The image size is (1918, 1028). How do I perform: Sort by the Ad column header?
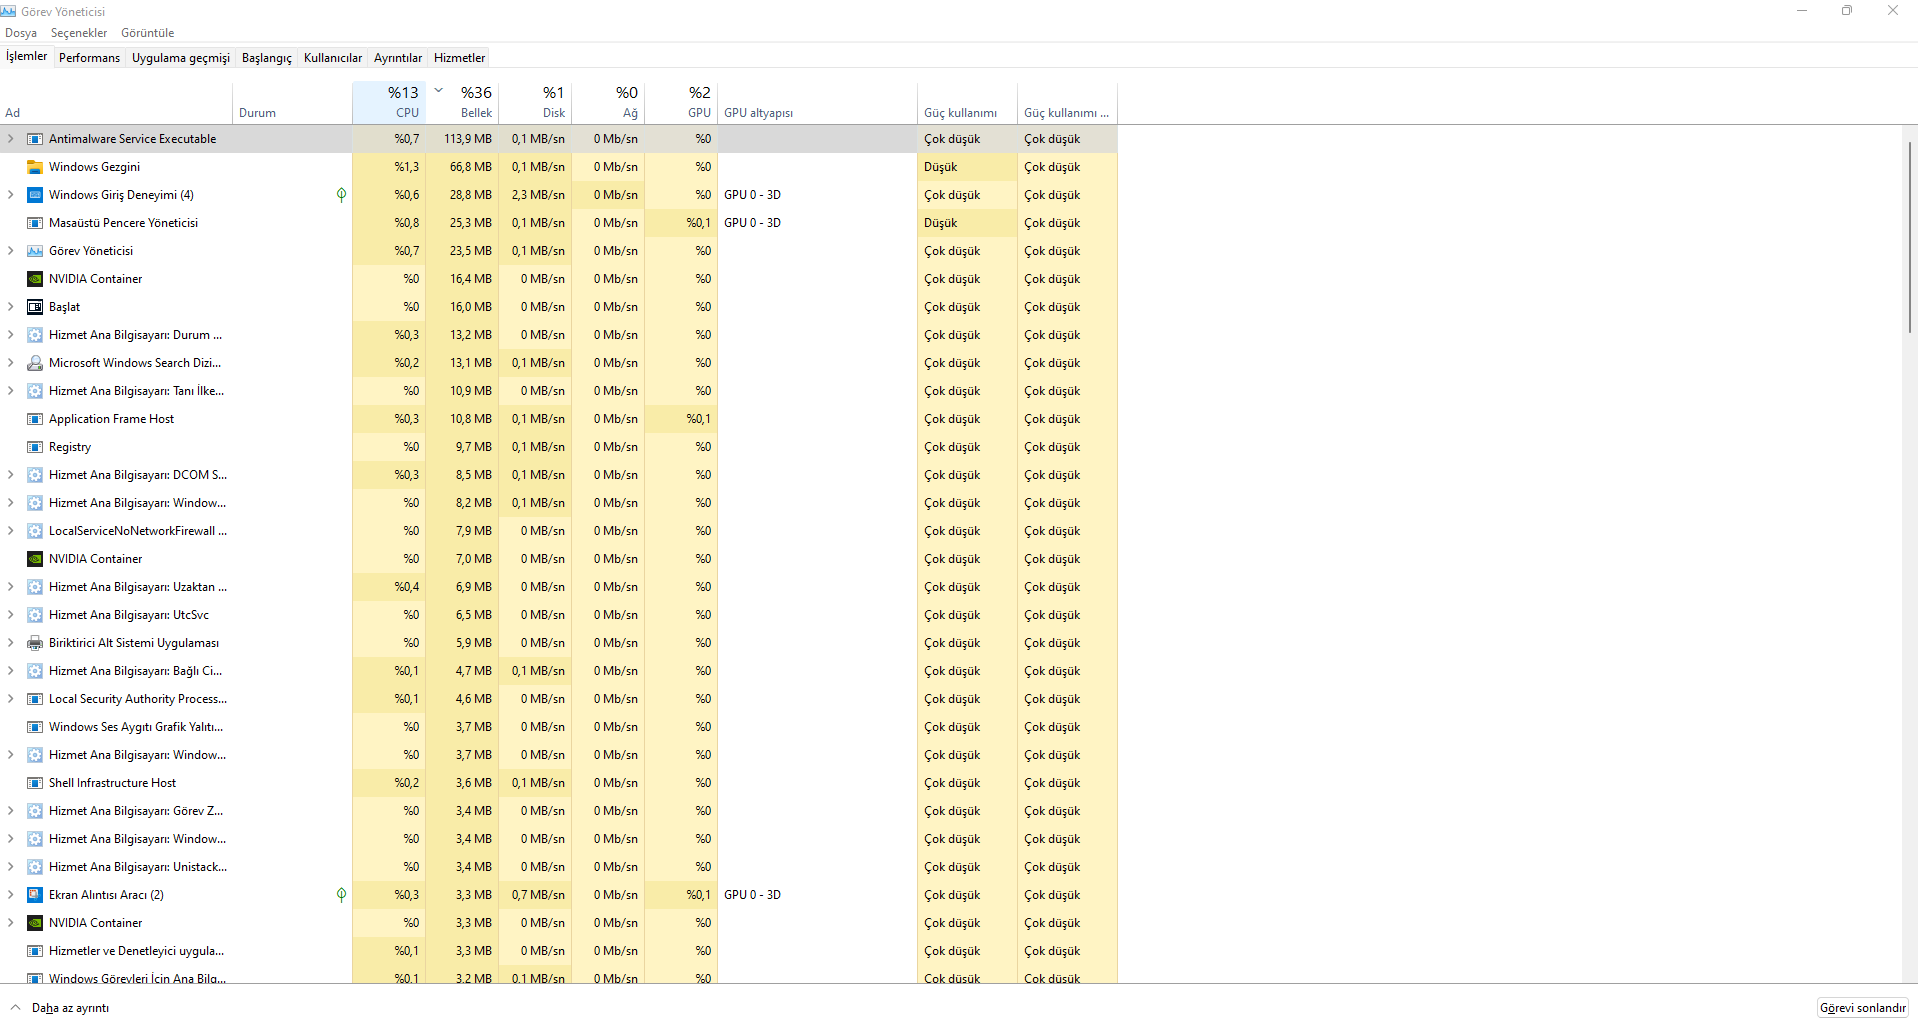point(116,102)
